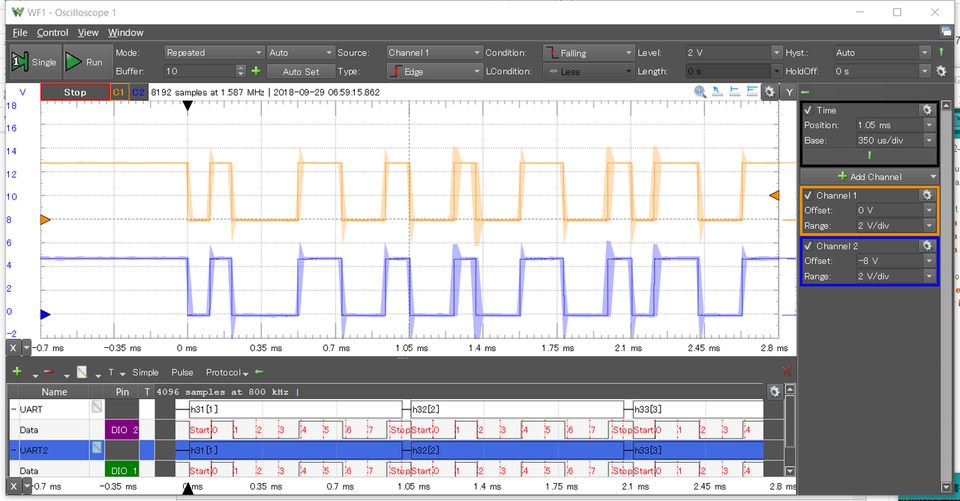This screenshot has width=960, height=501.
Task: Open trigger settings gear beside HoldOff
Action: (940, 71)
